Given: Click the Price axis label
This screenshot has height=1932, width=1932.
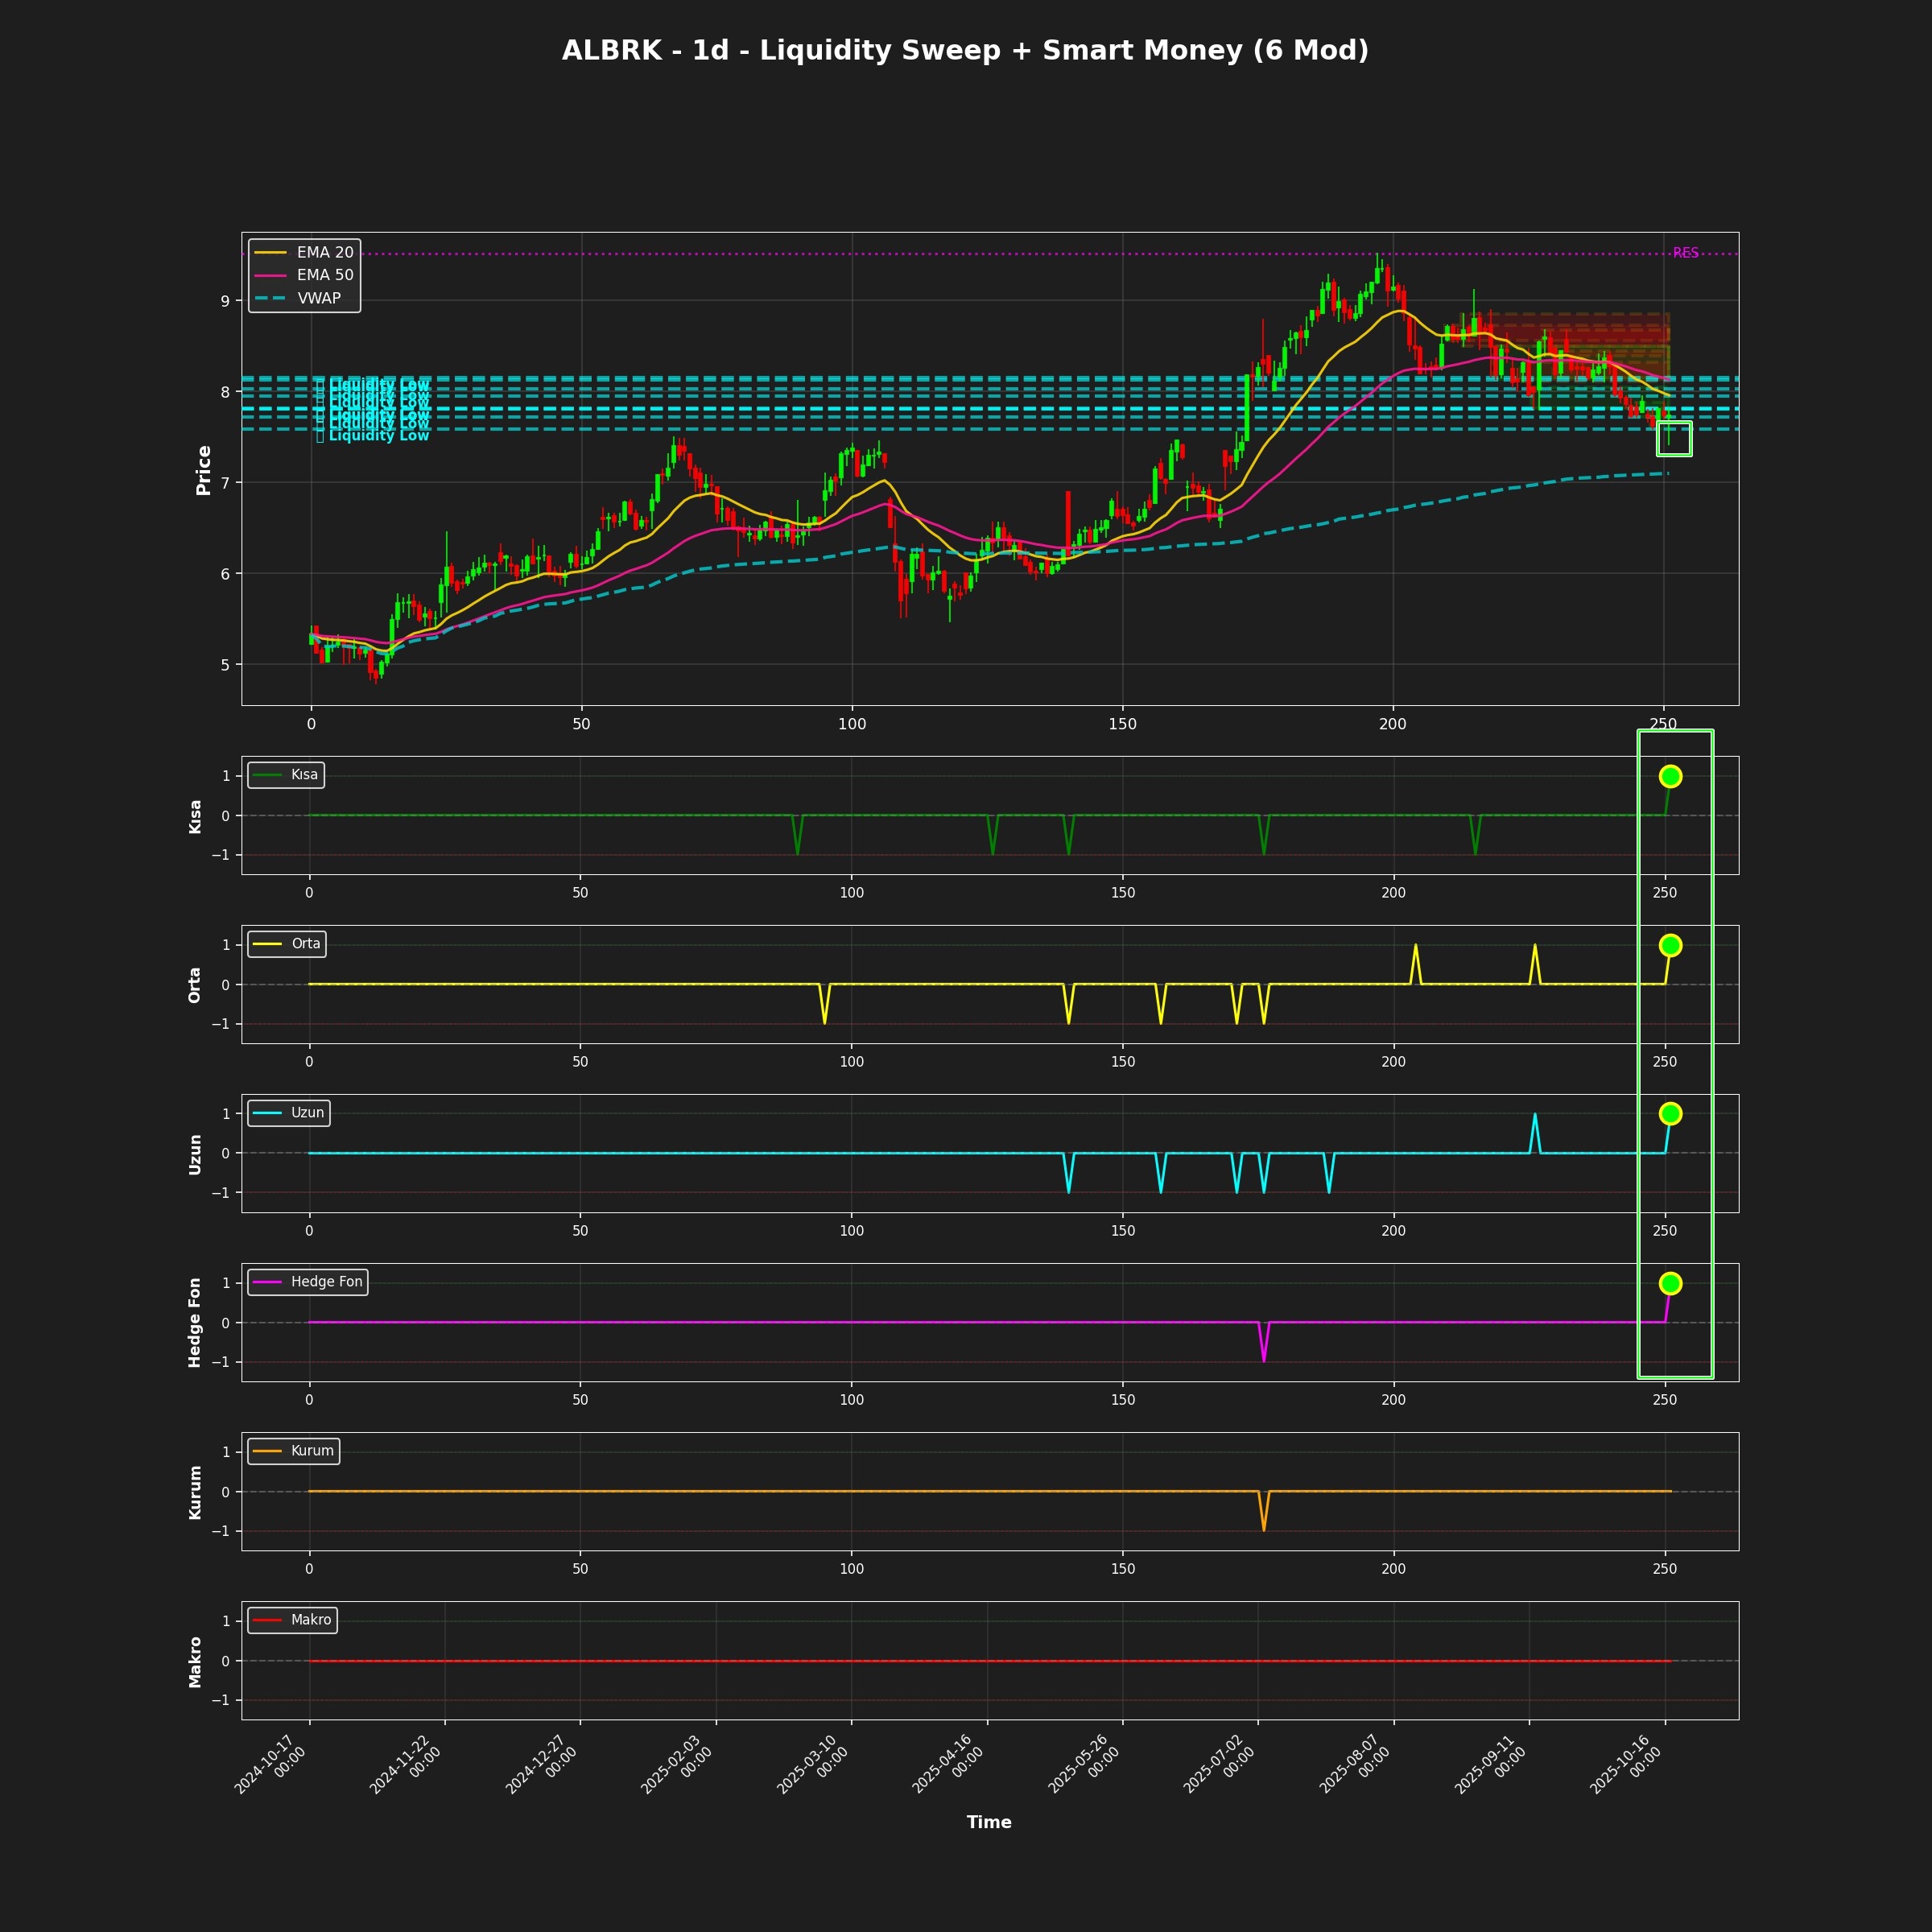Looking at the screenshot, I should 204,470.
